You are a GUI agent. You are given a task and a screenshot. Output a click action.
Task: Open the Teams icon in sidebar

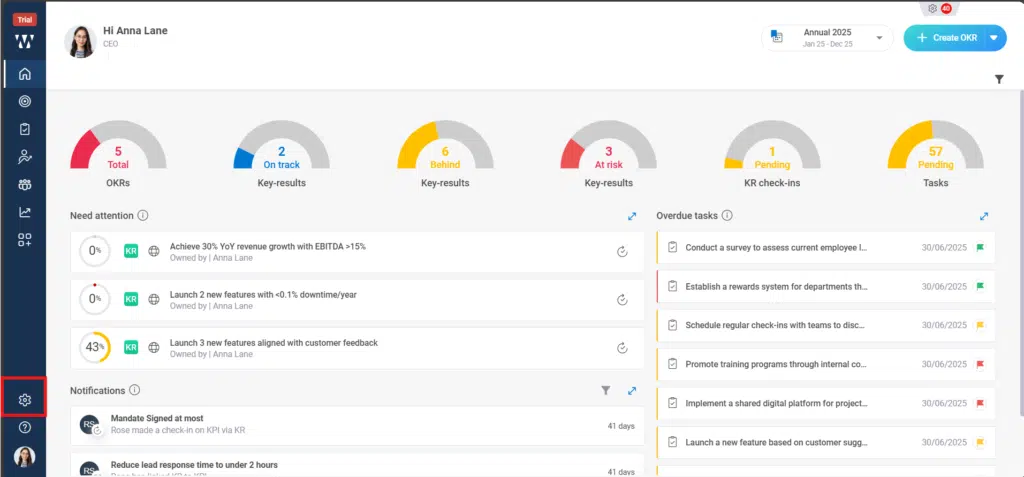click(25, 185)
